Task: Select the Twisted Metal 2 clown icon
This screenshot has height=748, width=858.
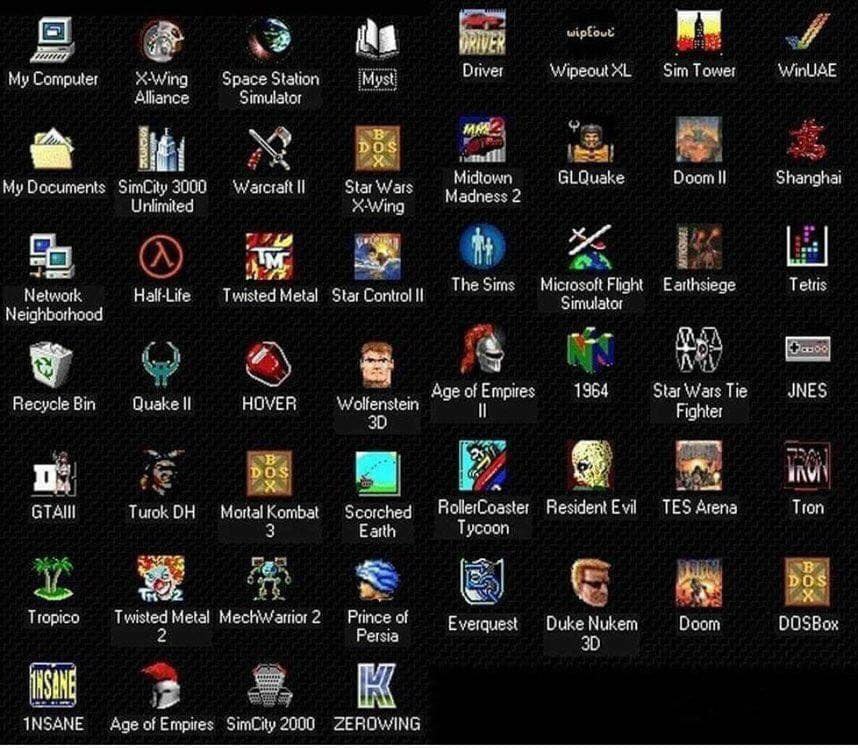Action: [x=160, y=578]
